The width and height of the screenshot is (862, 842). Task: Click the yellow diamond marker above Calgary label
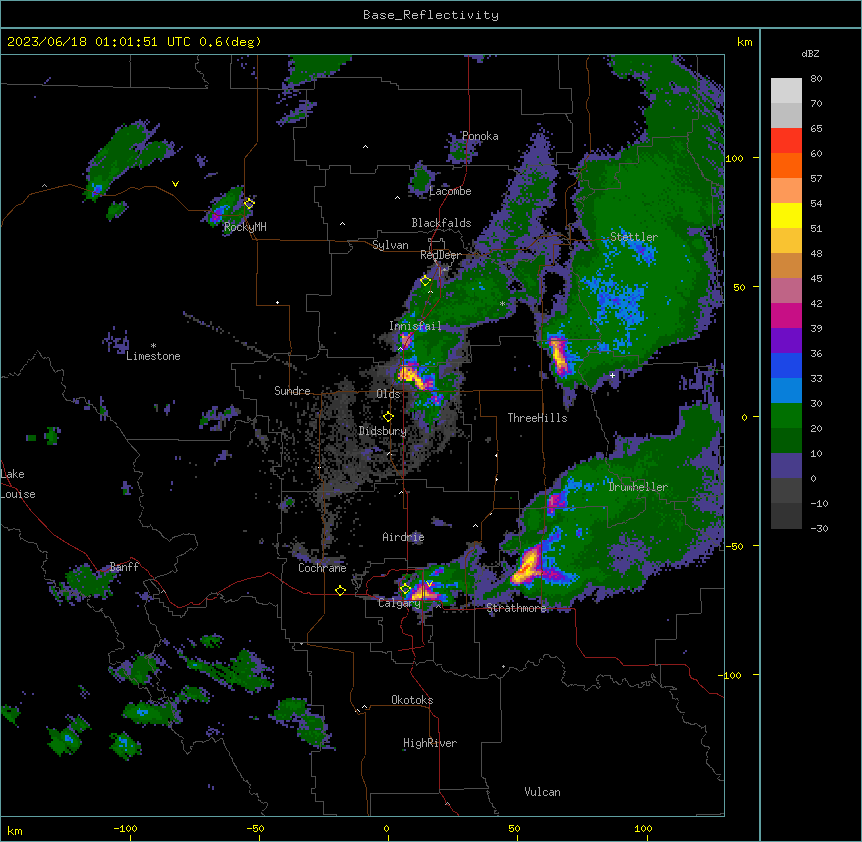click(405, 589)
